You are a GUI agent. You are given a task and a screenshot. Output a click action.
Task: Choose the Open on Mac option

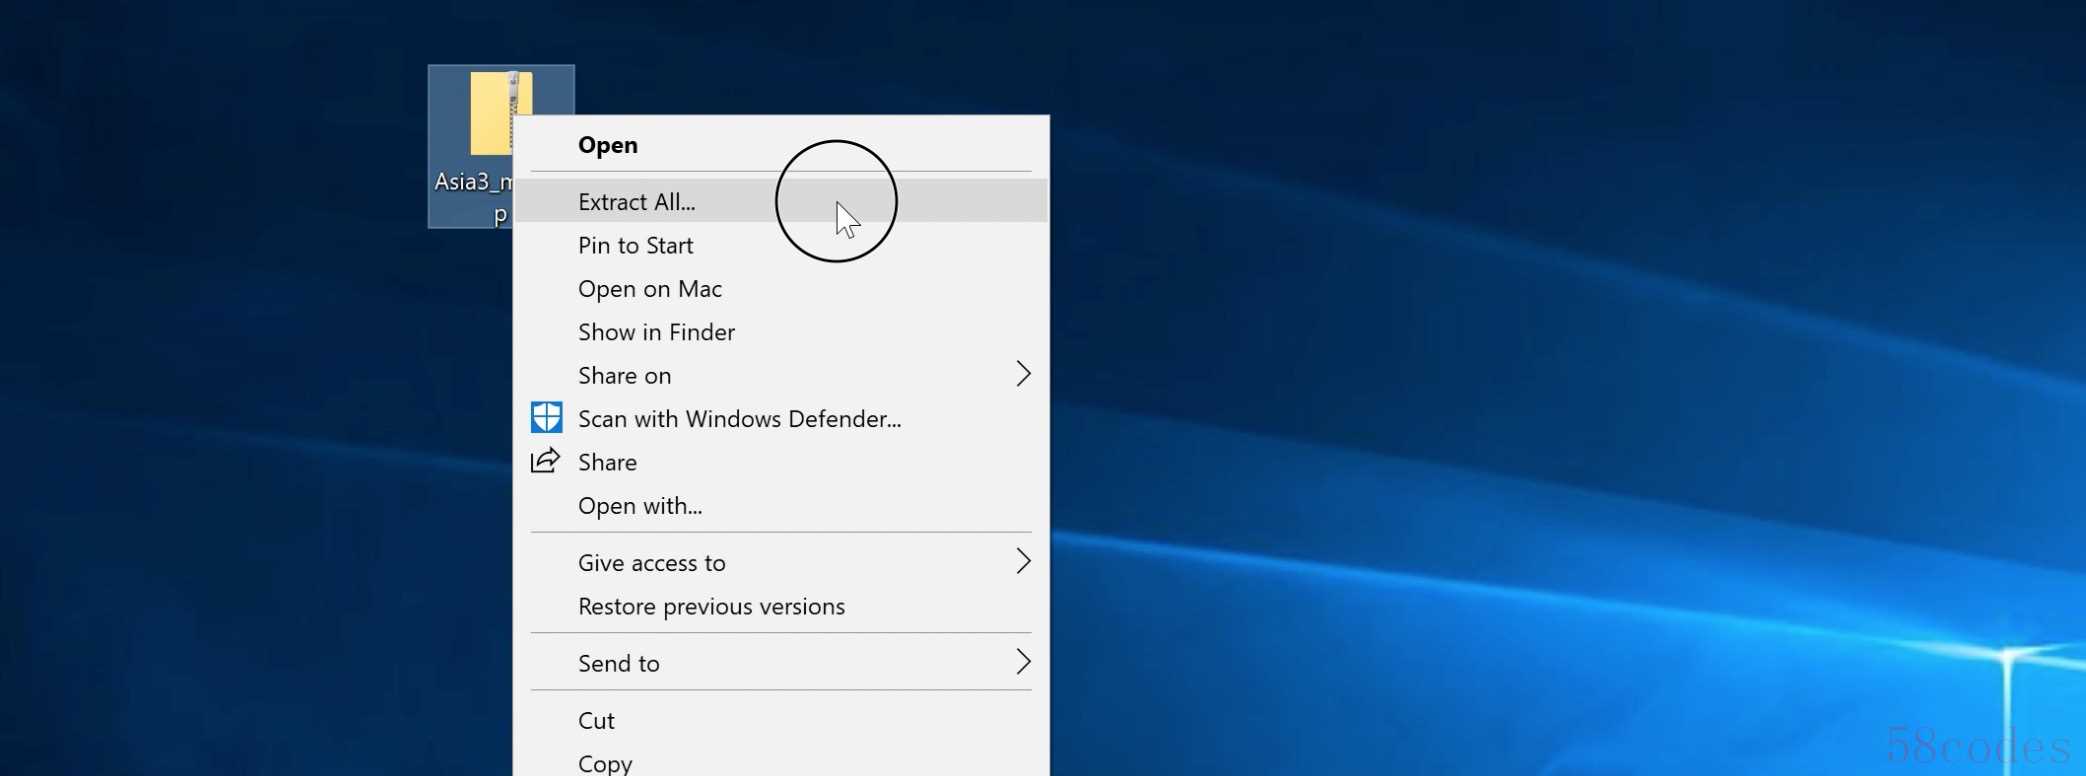point(649,289)
